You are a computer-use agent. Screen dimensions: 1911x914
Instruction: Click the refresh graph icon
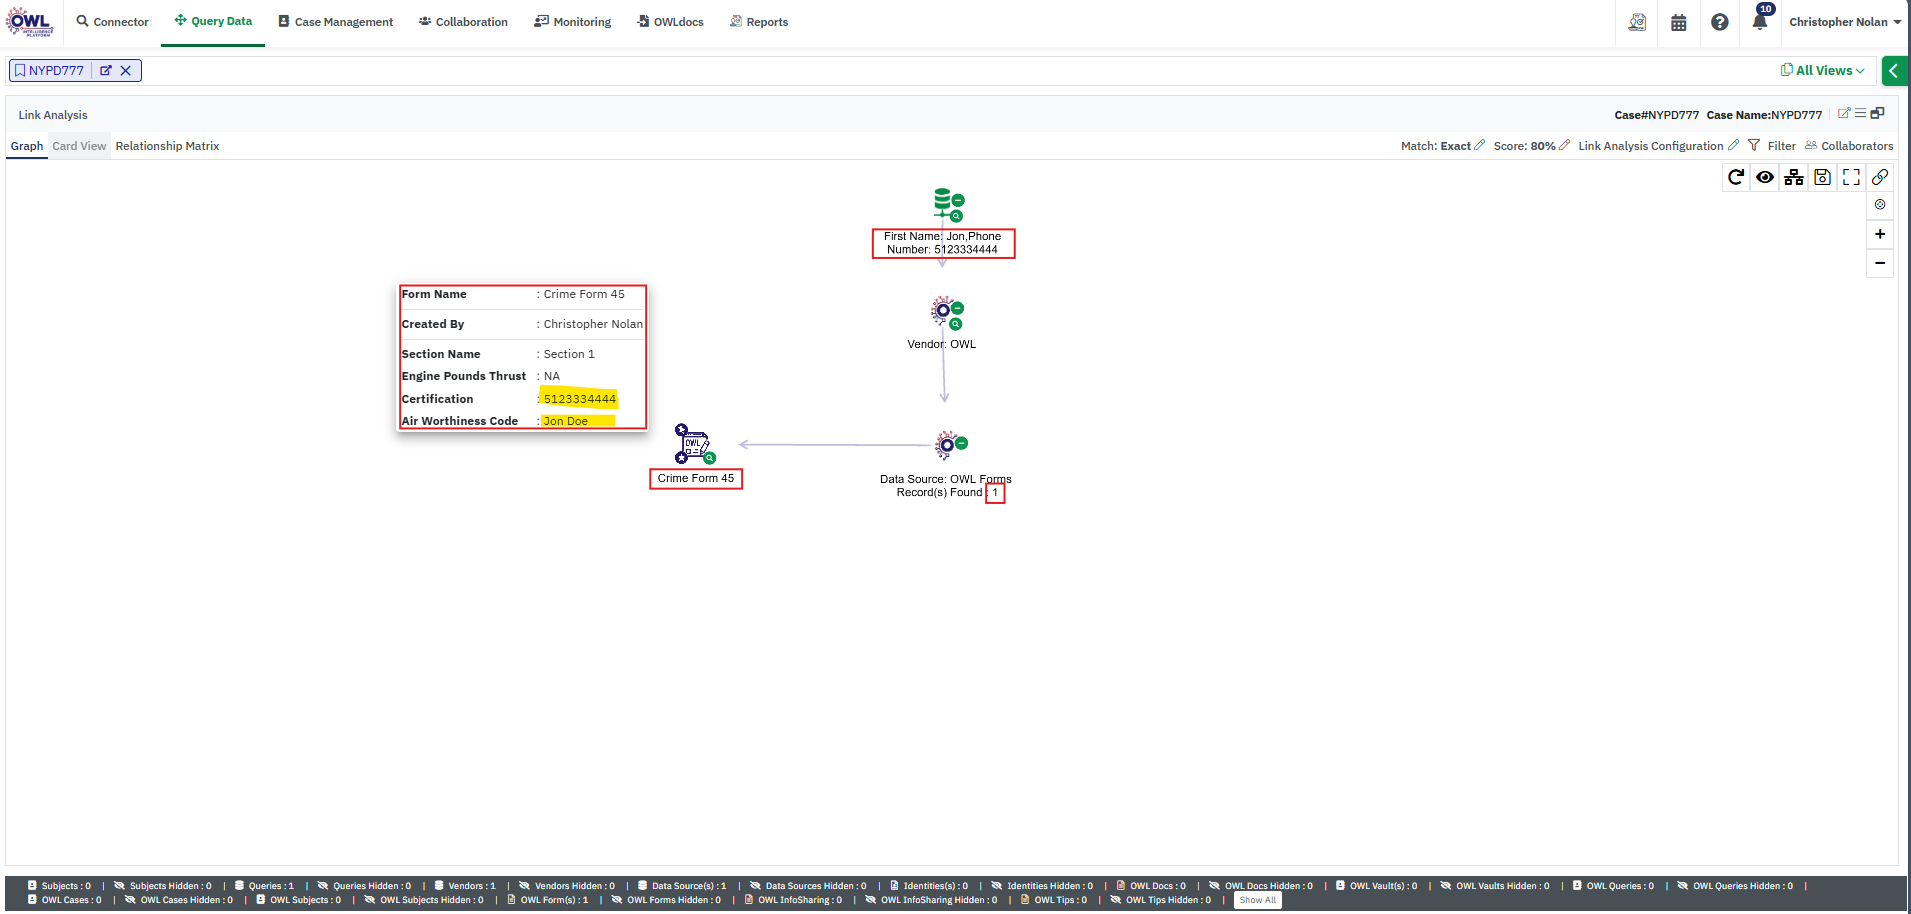click(1736, 177)
